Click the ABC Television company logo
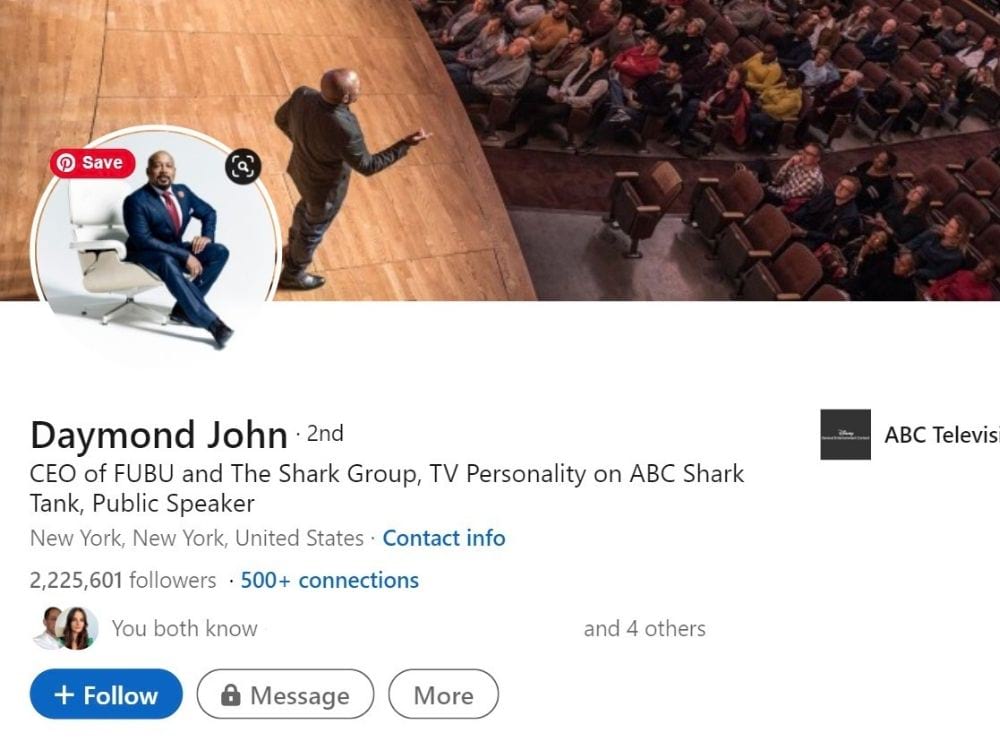The width and height of the screenshot is (1000, 750). (845, 434)
